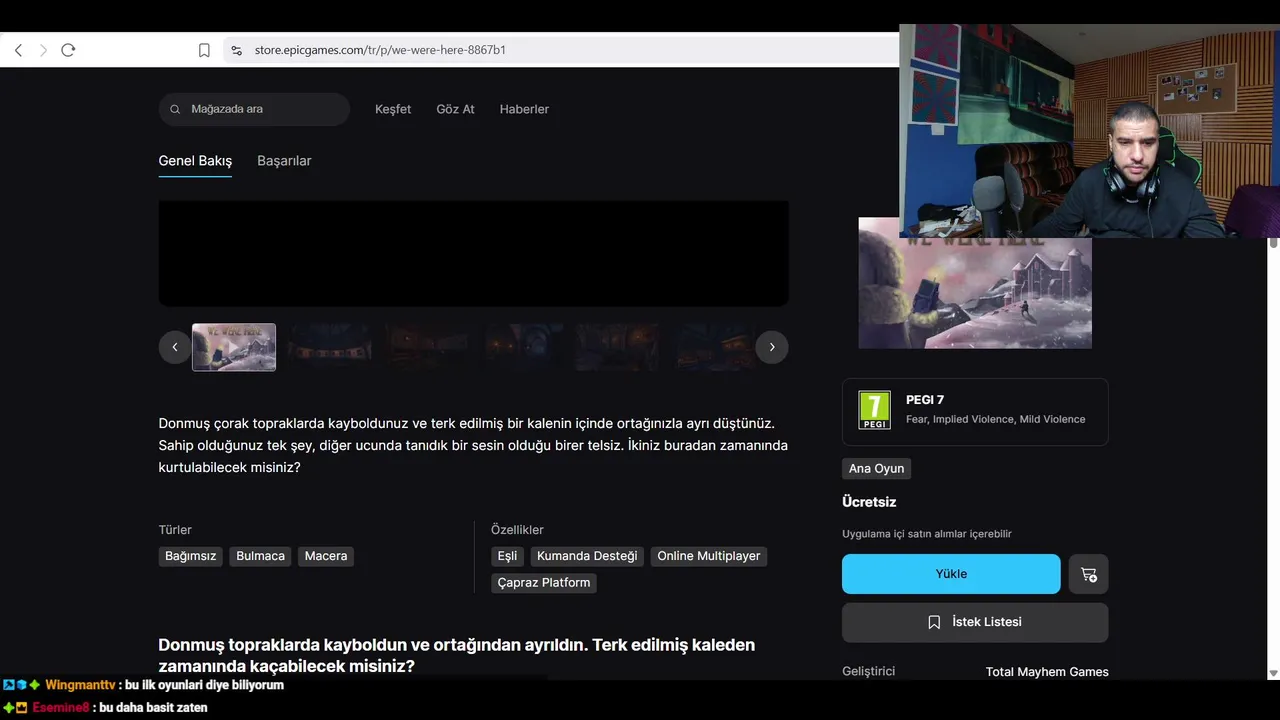Click the Geliştirici label

pyautogui.click(x=869, y=672)
